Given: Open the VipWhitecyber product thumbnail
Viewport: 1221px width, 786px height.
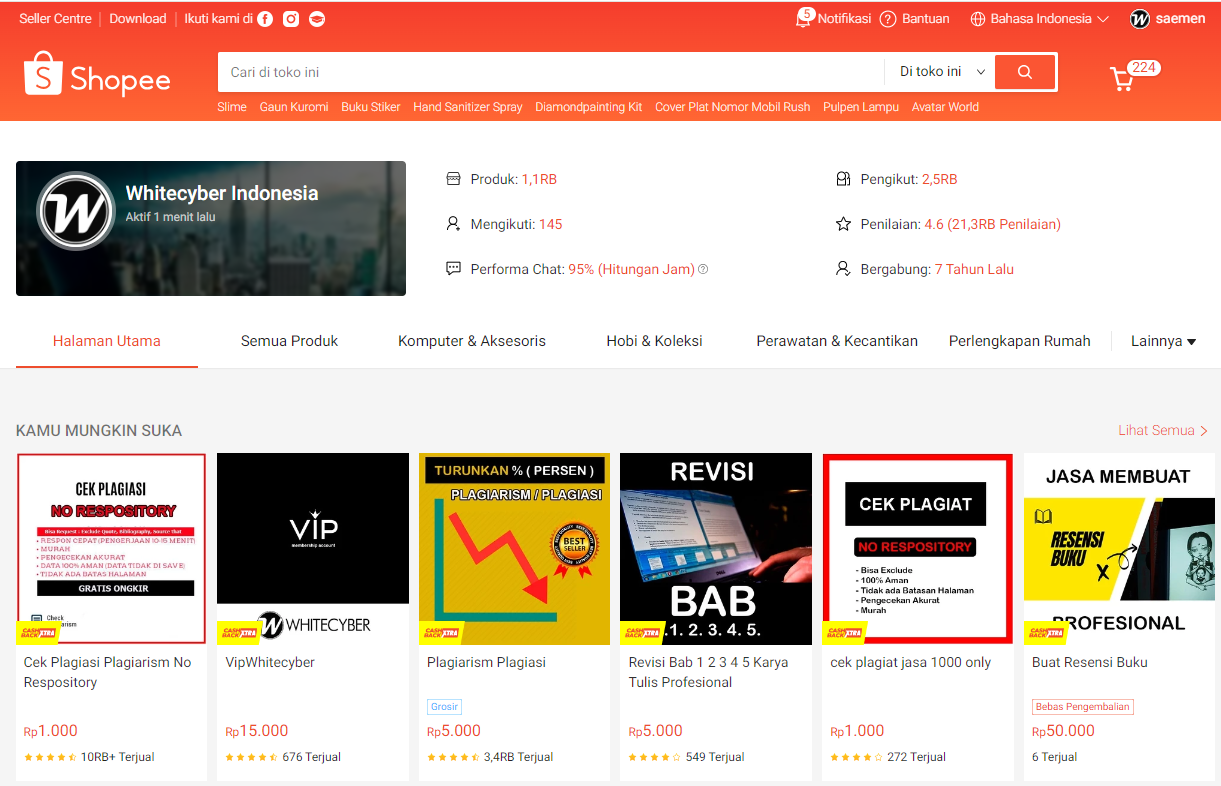Looking at the screenshot, I should (313, 549).
